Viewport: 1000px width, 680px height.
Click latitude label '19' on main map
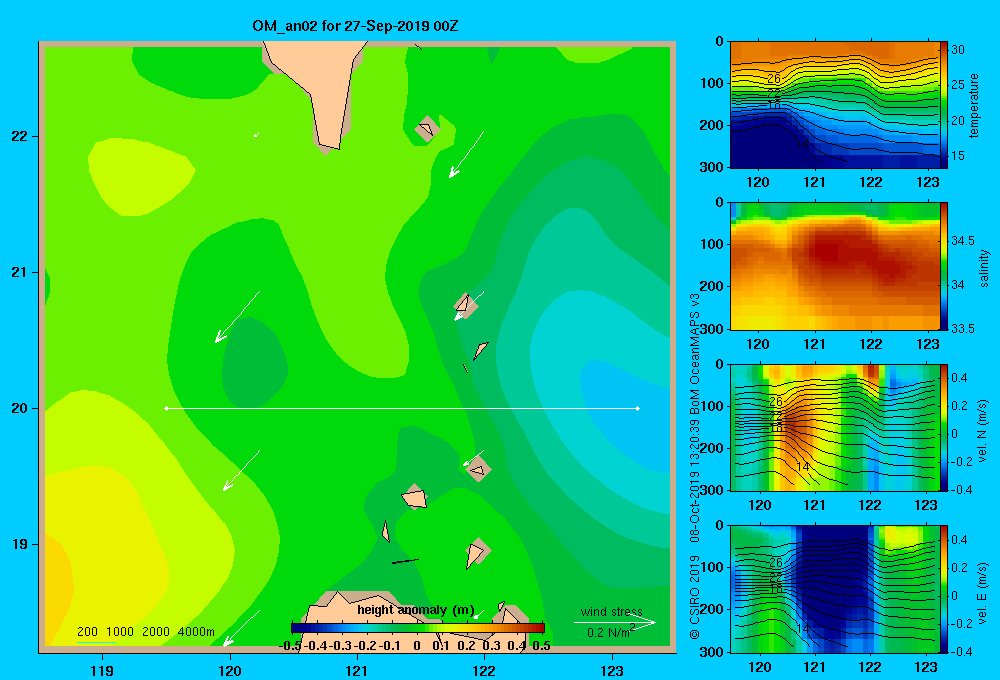click(20, 544)
